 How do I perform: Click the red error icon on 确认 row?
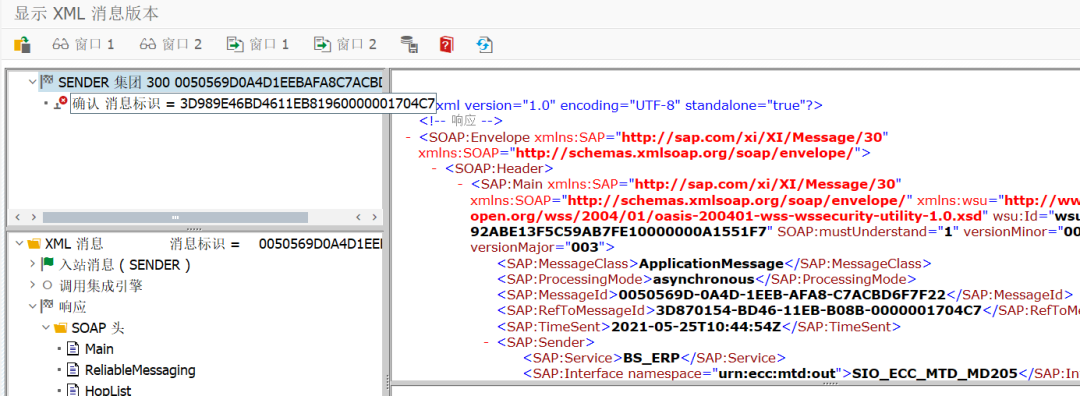60,103
